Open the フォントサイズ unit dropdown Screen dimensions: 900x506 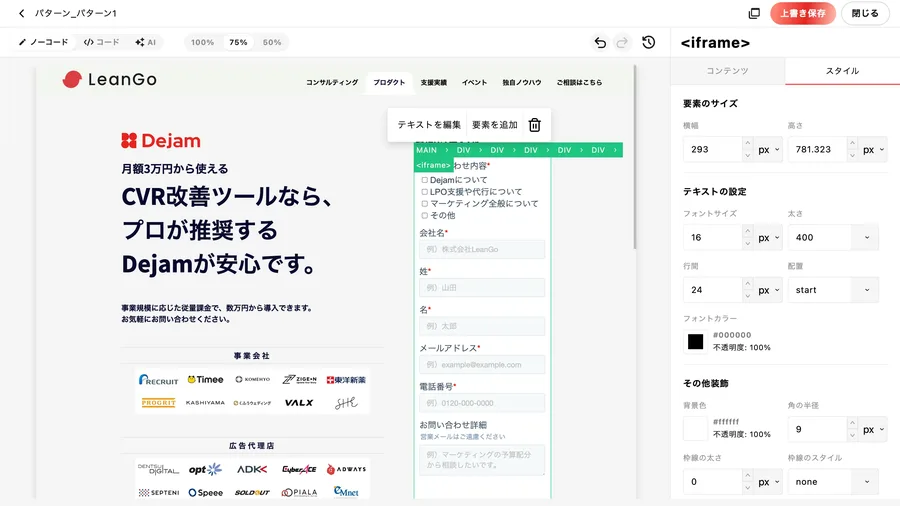(x=769, y=238)
